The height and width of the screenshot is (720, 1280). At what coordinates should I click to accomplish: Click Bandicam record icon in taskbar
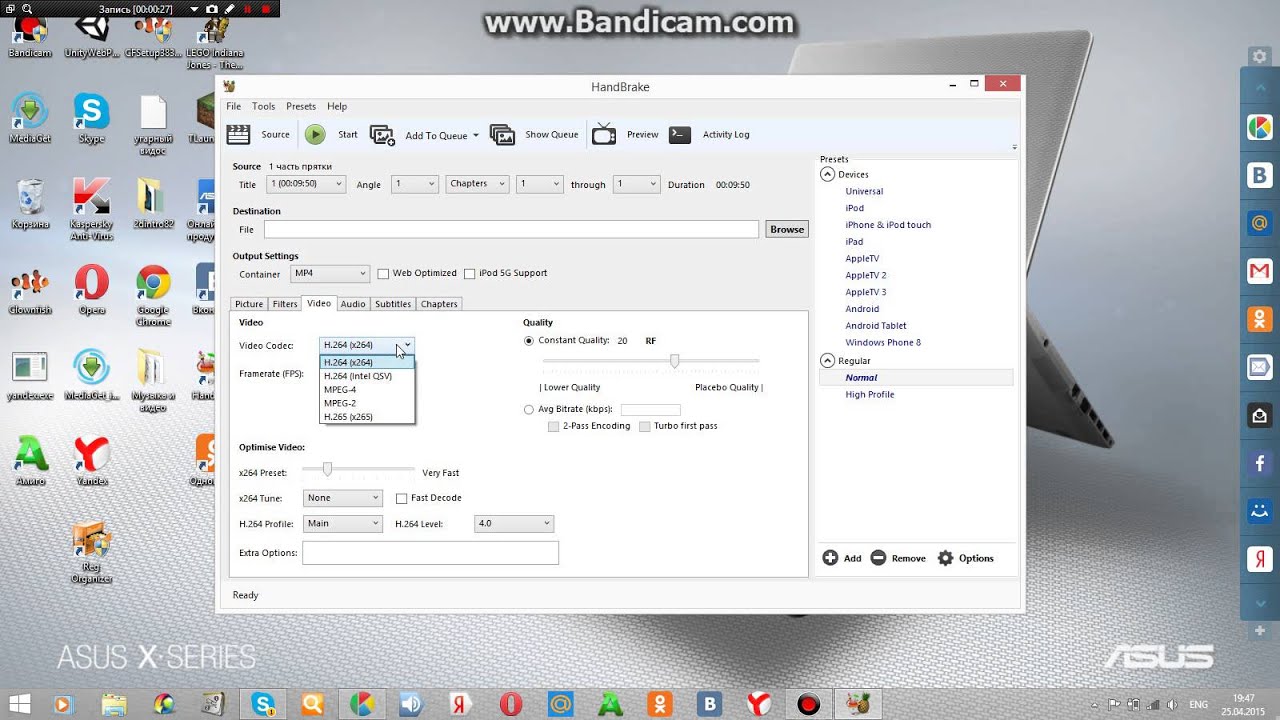tap(808, 704)
